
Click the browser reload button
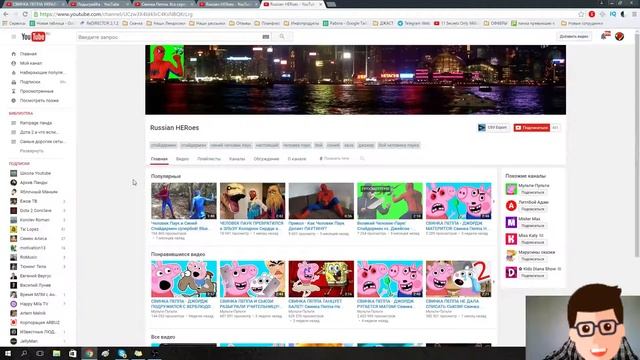coord(25,14)
